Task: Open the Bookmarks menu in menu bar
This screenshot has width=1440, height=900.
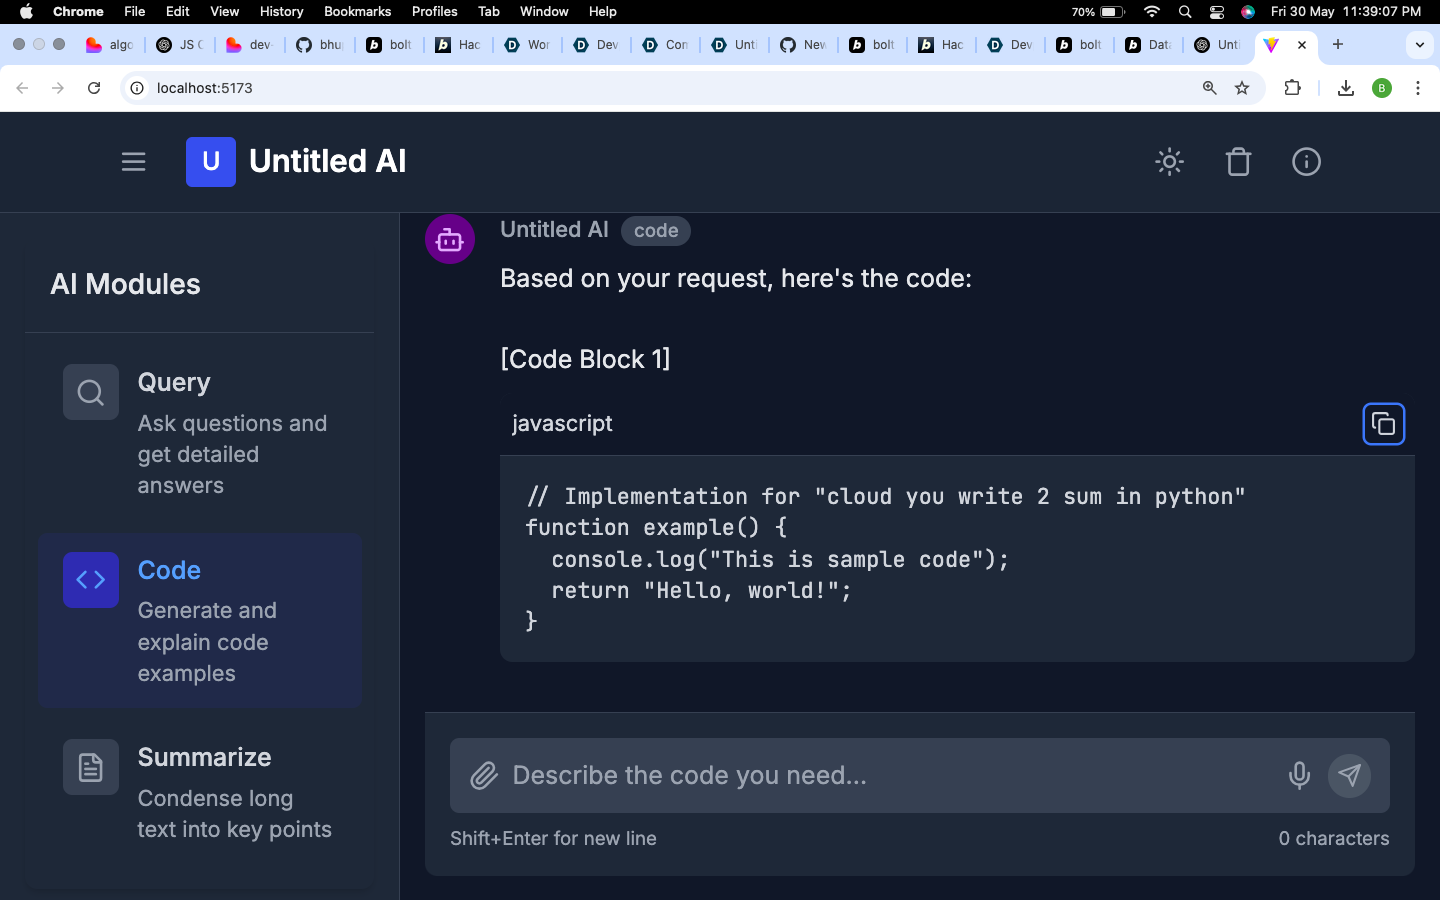Action: coord(357,11)
